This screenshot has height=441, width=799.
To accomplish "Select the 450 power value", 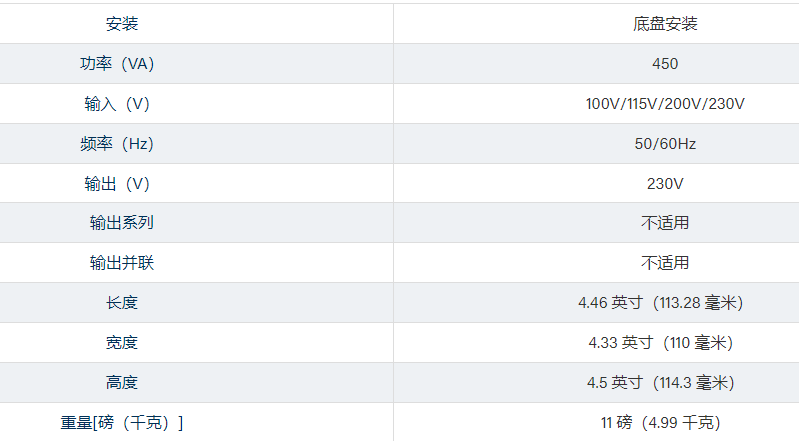I will pyautogui.click(x=665, y=64).
